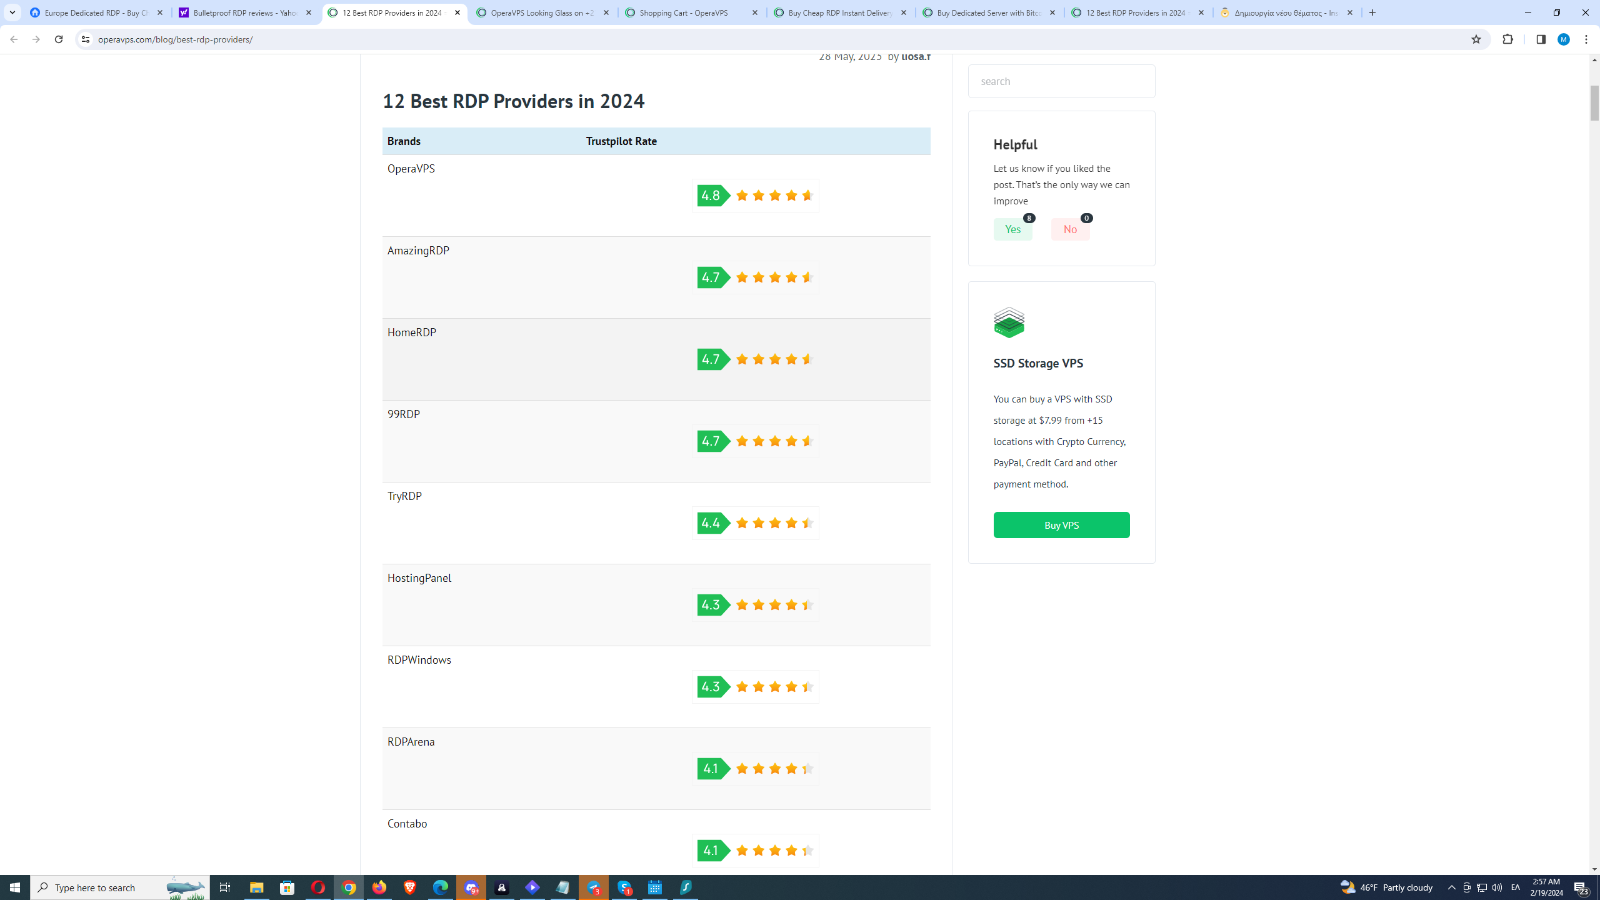
Task: Select the HostingPanel brand name
Action: coord(419,579)
